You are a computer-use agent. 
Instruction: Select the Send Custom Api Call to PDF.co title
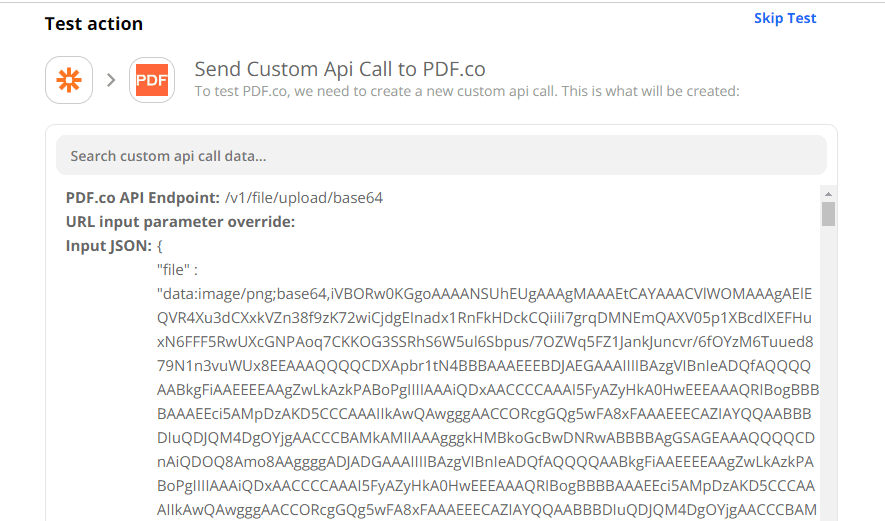point(340,69)
